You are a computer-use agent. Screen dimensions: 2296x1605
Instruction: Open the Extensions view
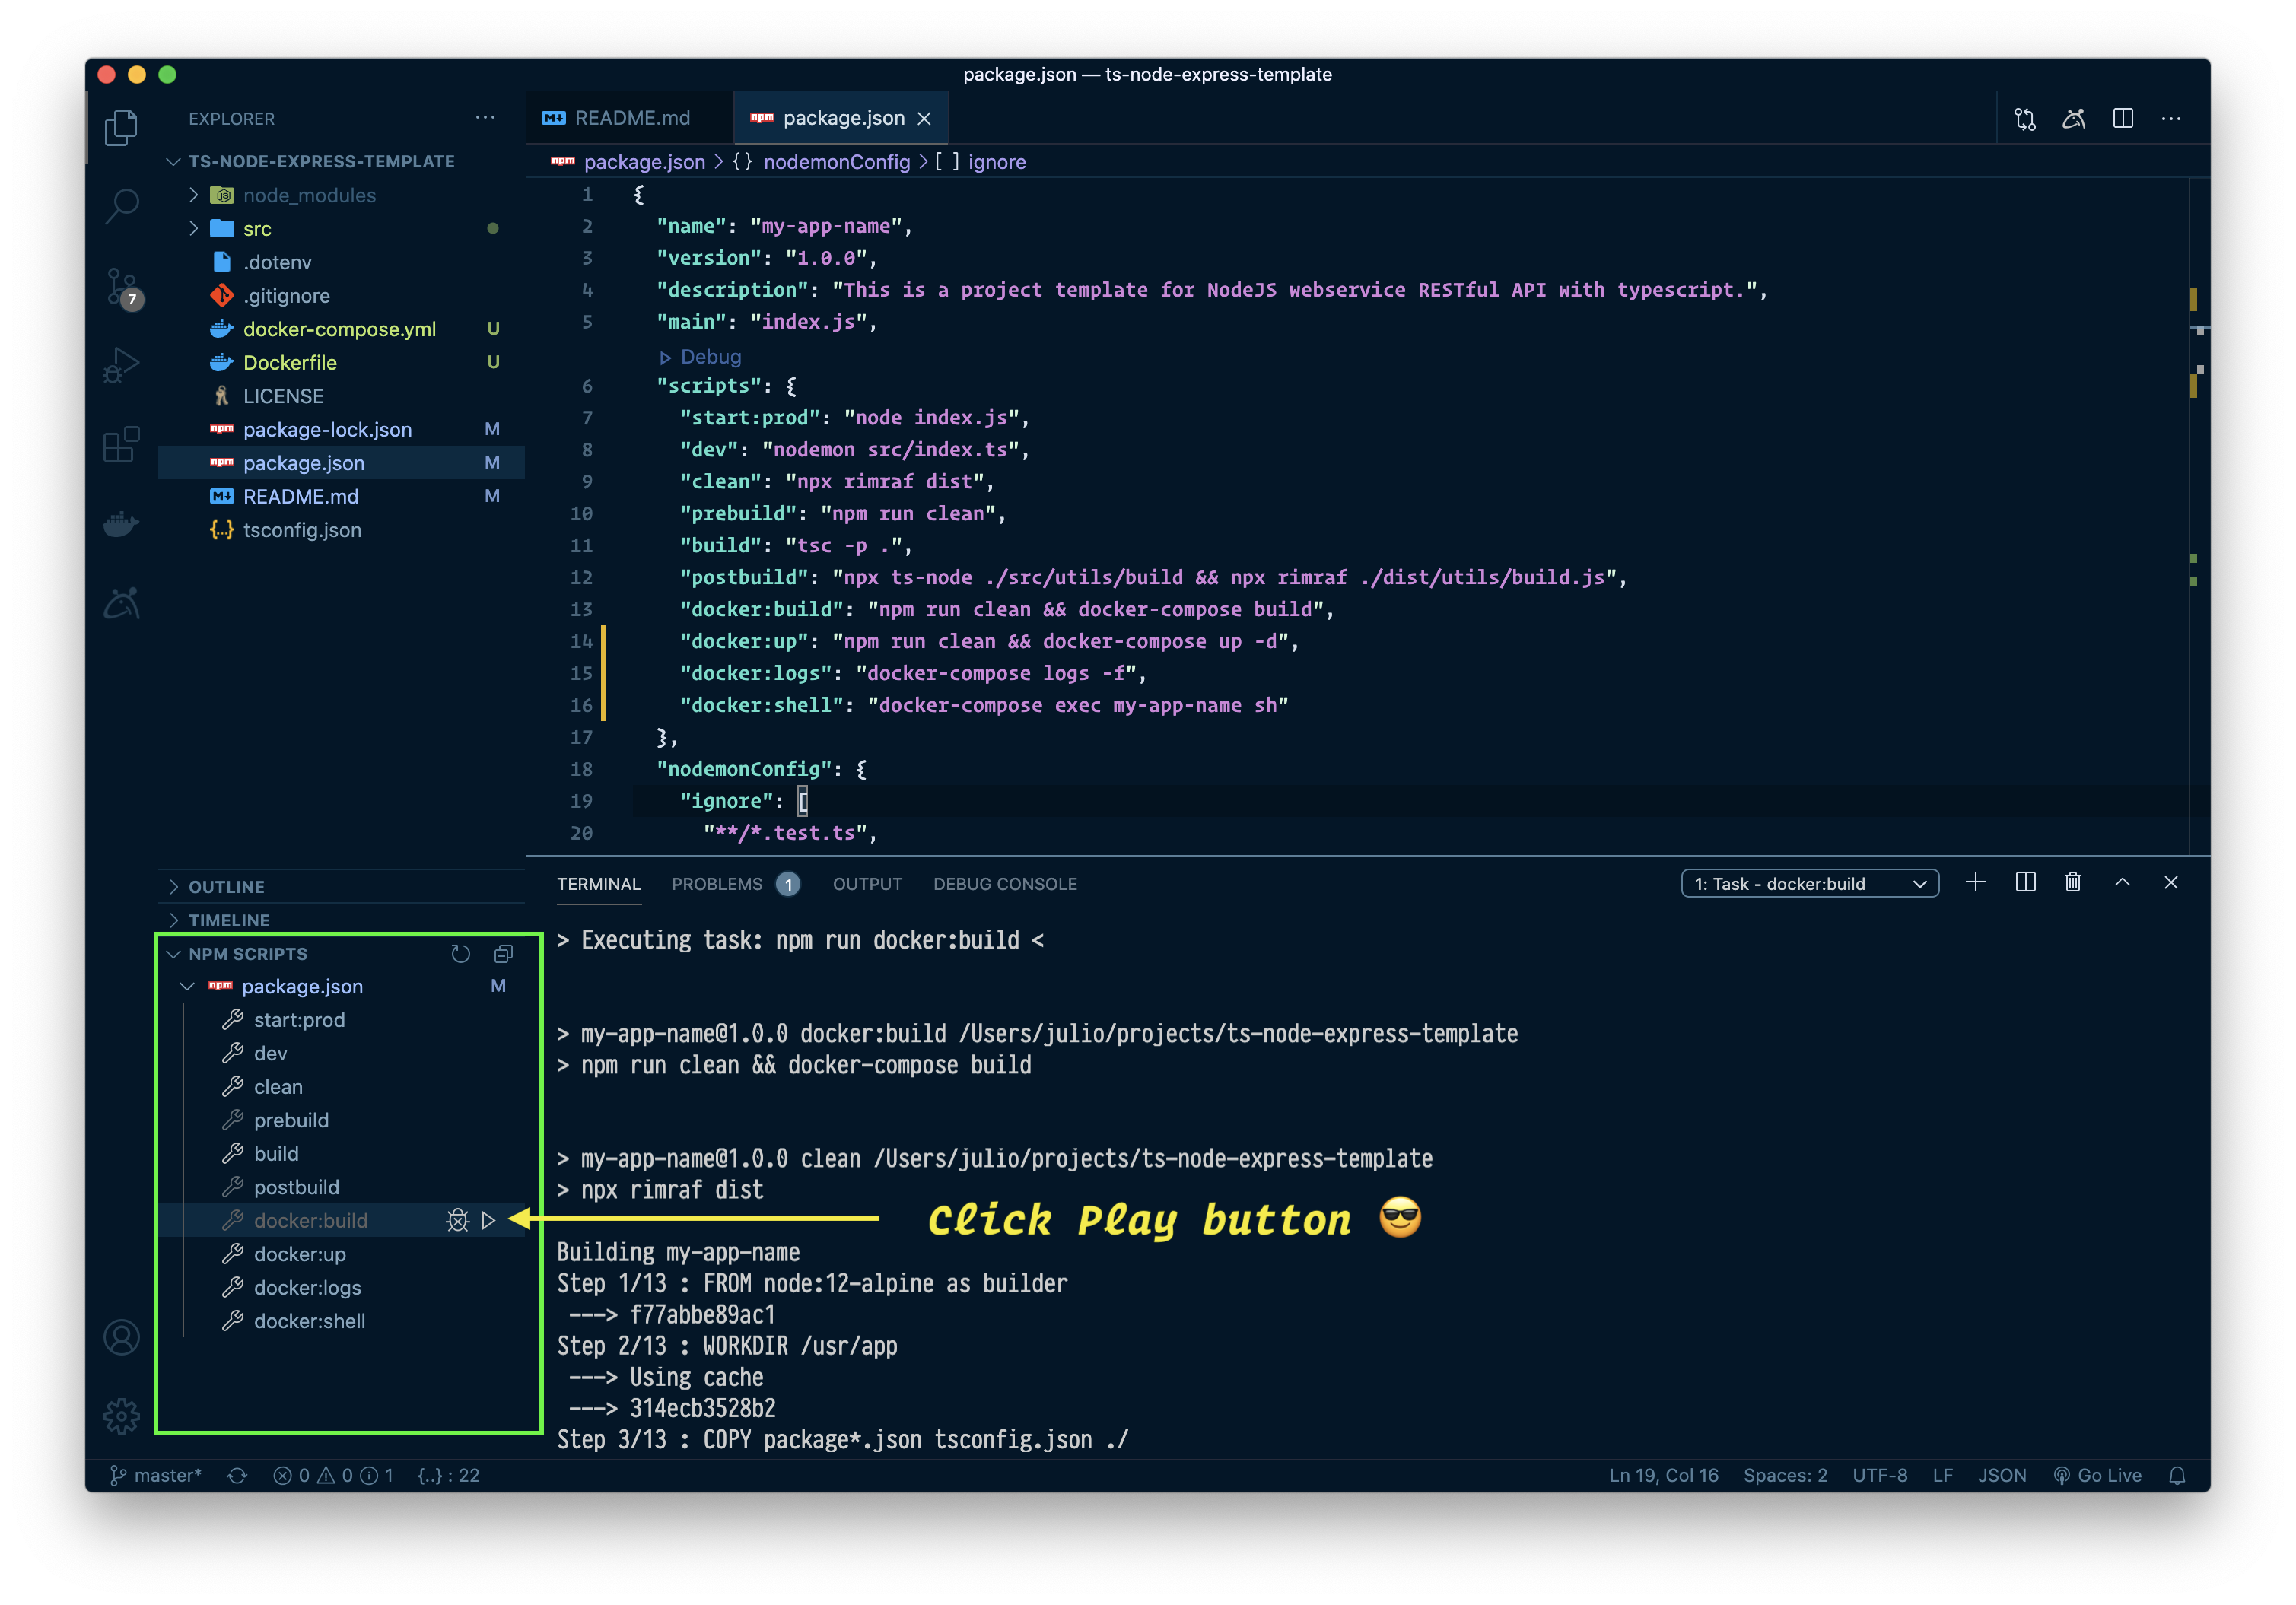(122, 444)
